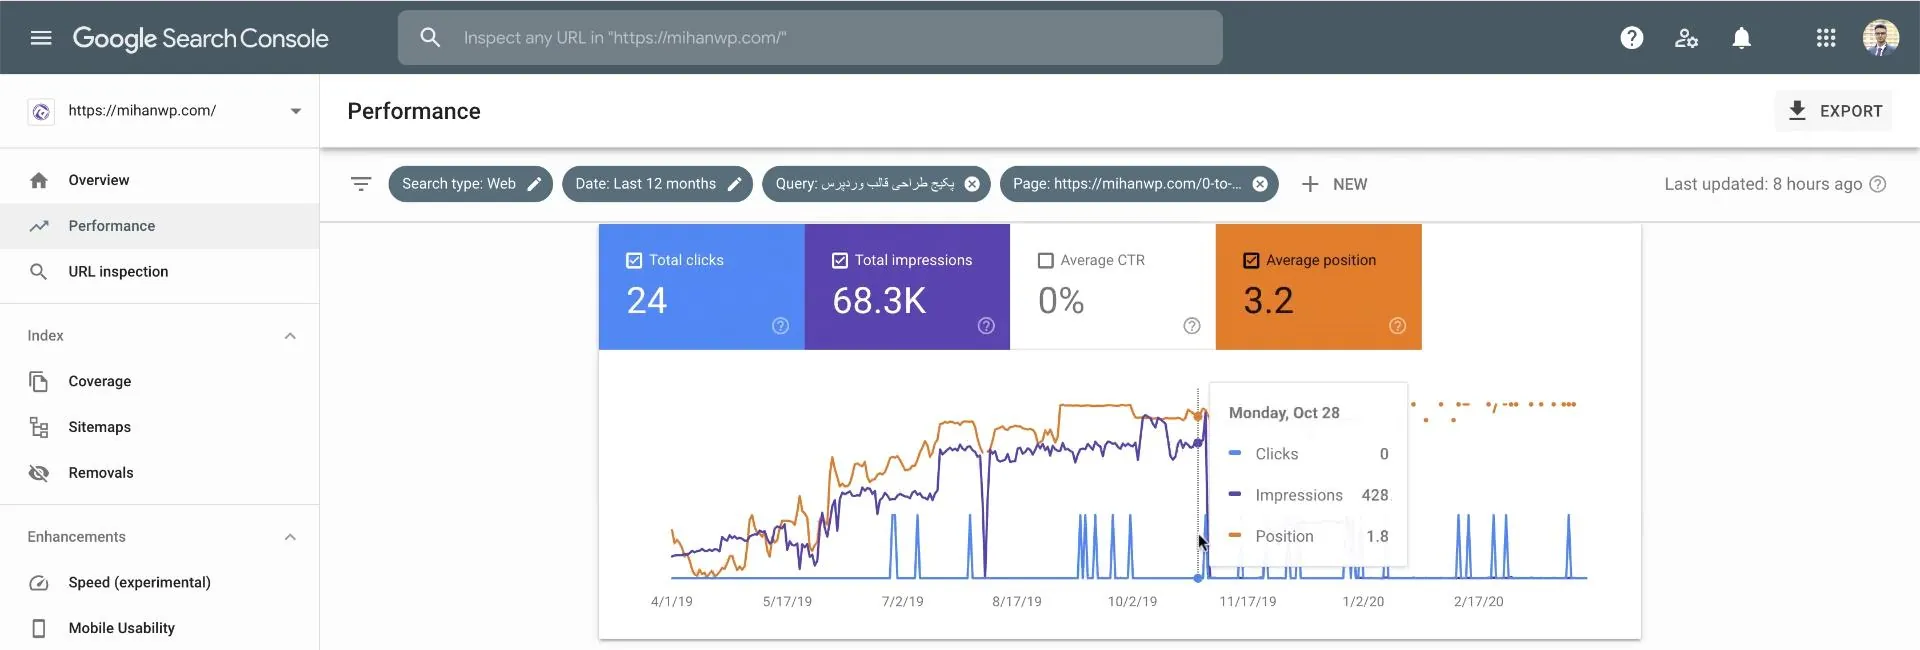The image size is (1920, 650).
Task: Click the Total clicks value 24
Action: (647, 301)
